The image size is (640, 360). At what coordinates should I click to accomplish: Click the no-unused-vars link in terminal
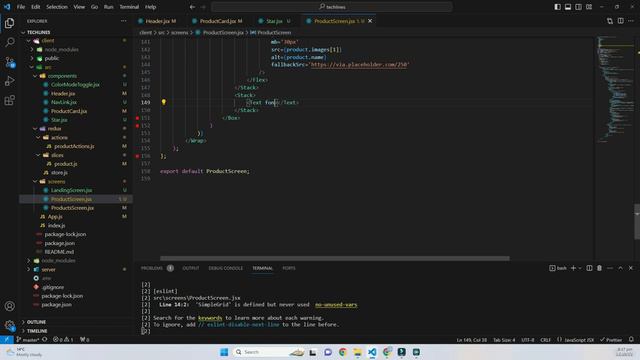tap(336, 304)
